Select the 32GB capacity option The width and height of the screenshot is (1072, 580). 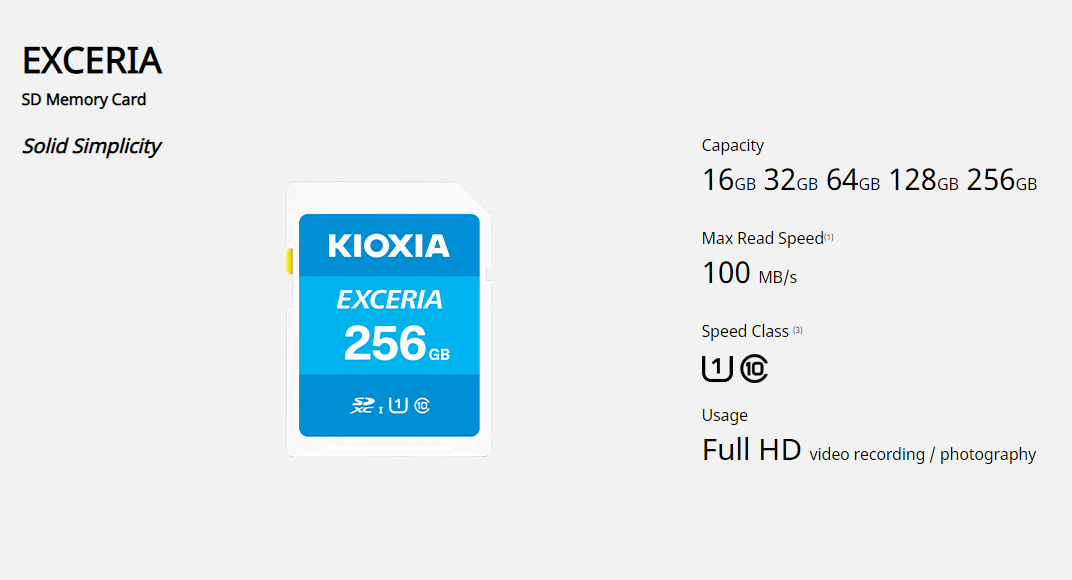pyautogui.click(x=790, y=181)
